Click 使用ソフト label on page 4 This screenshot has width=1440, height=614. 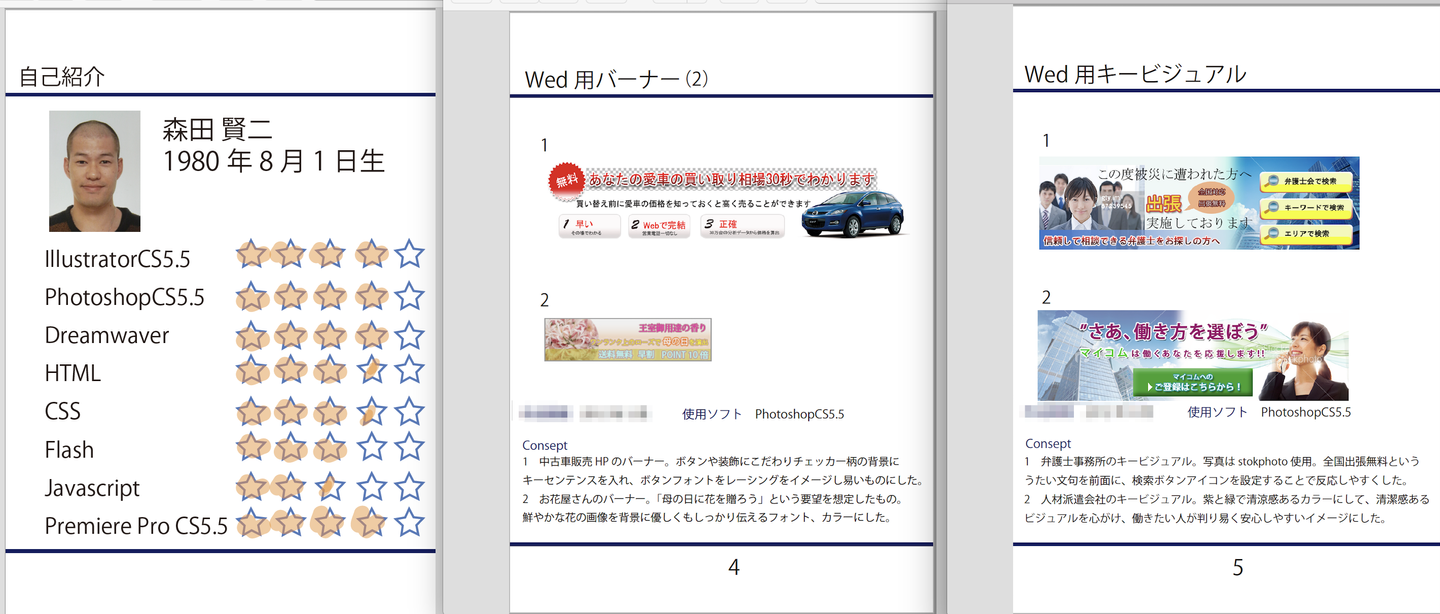[712, 414]
